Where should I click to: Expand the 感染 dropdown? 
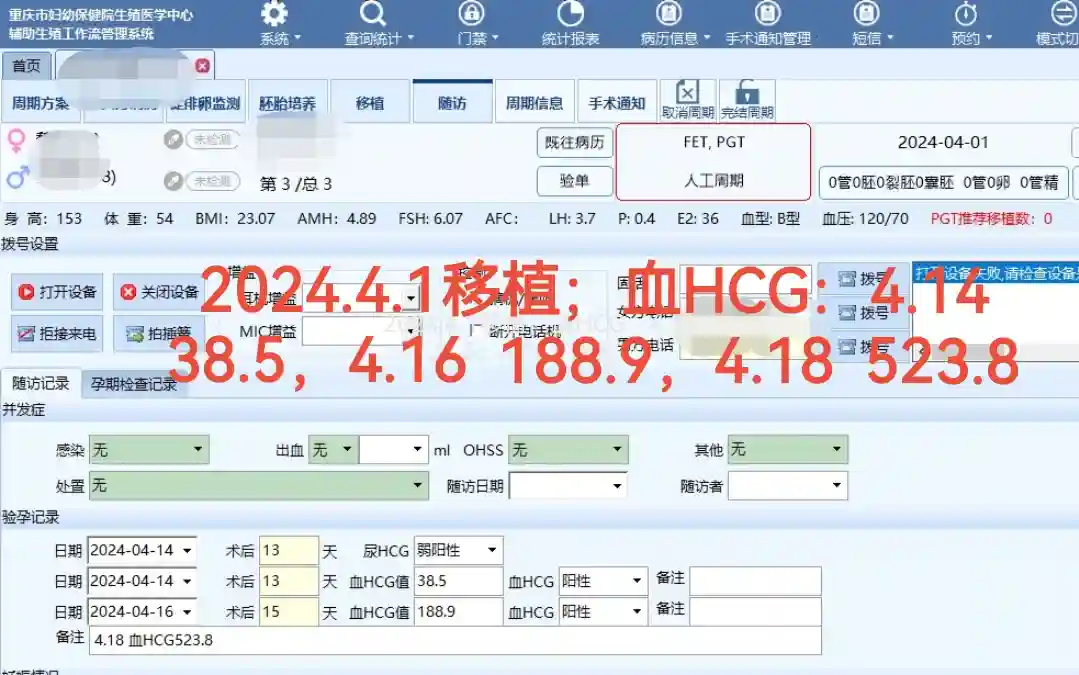click(197, 451)
